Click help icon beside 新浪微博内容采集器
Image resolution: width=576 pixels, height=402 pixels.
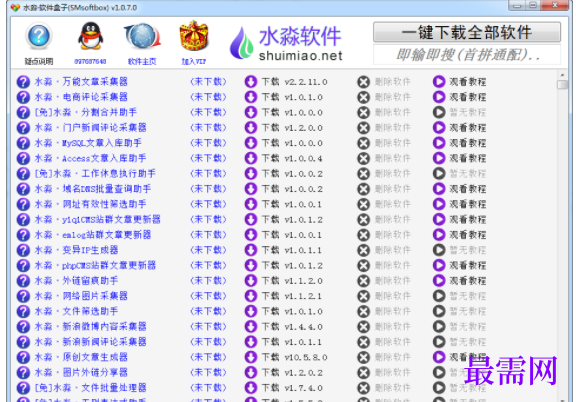[23, 327]
